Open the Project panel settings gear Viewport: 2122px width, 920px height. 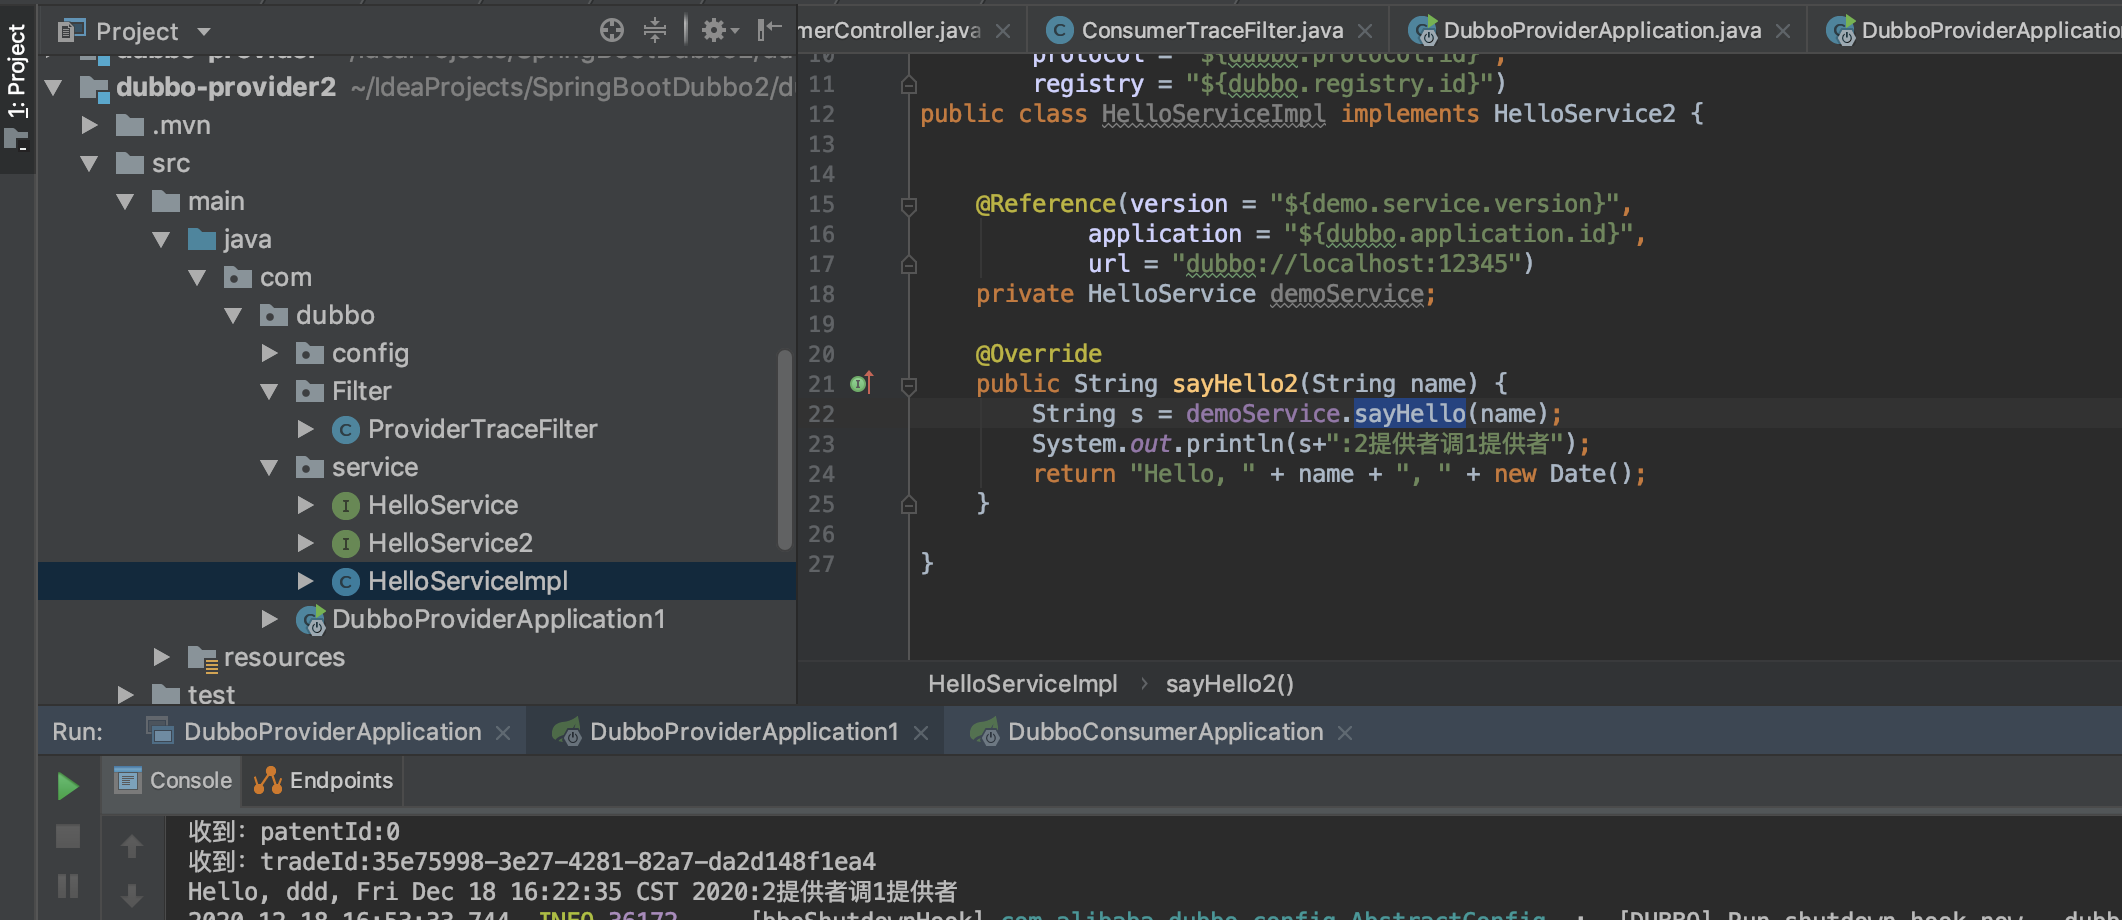pyautogui.click(x=716, y=30)
